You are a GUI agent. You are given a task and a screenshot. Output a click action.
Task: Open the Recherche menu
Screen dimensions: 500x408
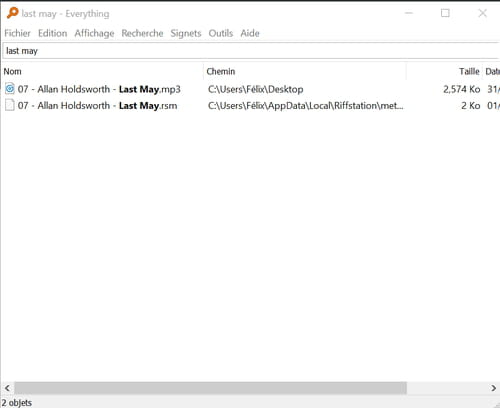point(142,33)
